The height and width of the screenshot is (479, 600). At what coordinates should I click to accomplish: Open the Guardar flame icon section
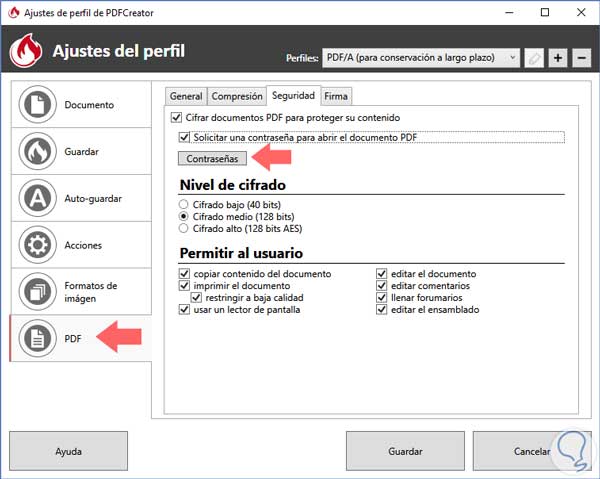pyautogui.click(x=37, y=152)
